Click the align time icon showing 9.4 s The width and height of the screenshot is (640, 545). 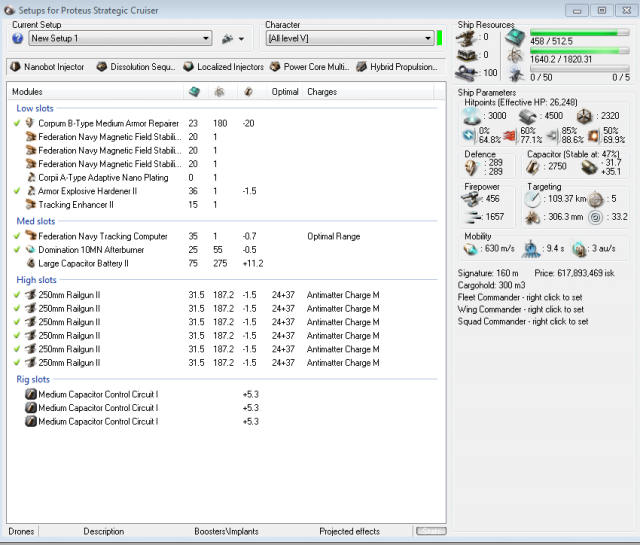531,249
